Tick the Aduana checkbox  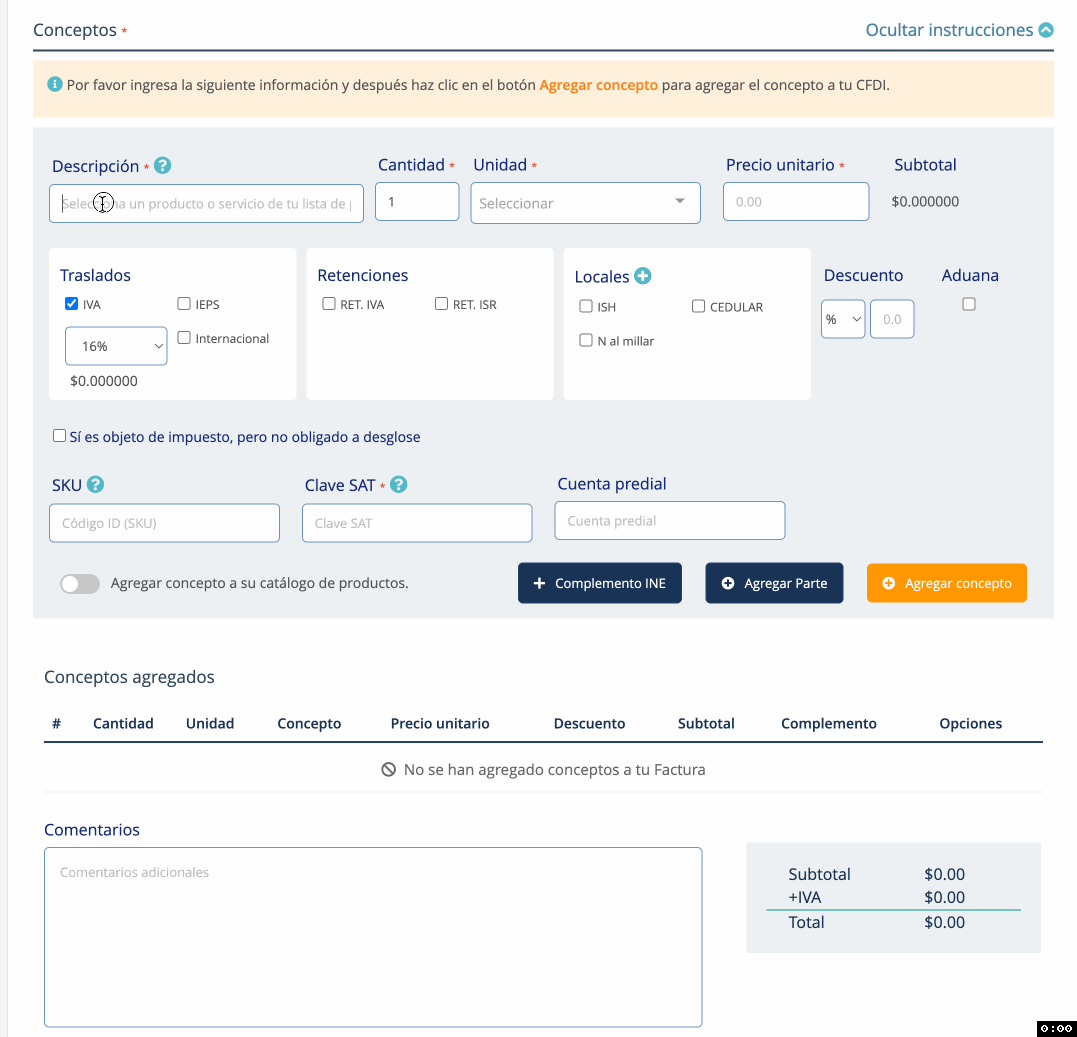coord(969,305)
